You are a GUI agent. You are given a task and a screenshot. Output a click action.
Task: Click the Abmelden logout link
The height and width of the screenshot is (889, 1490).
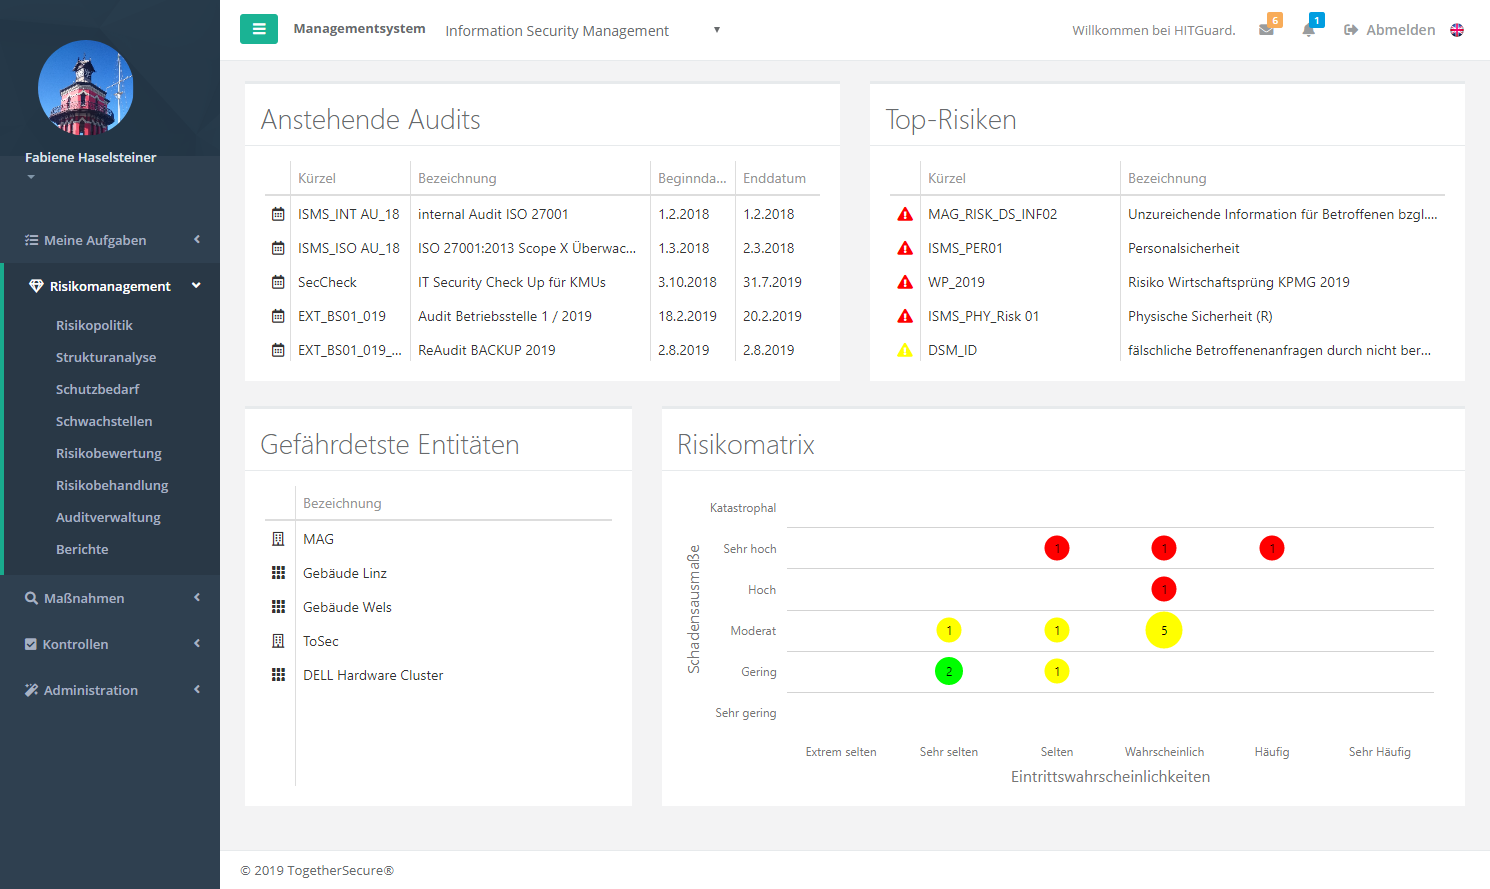click(1389, 30)
